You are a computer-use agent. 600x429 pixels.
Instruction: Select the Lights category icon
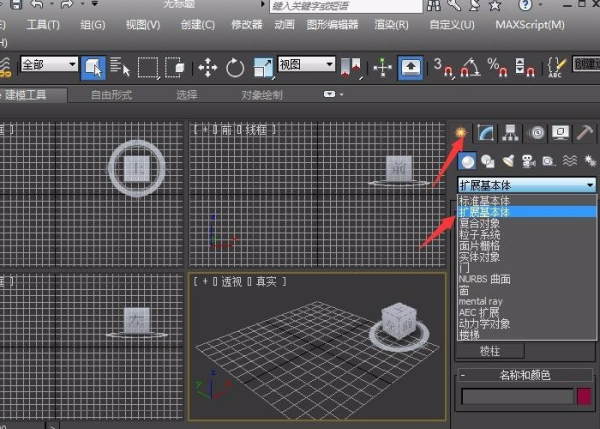coord(508,161)
